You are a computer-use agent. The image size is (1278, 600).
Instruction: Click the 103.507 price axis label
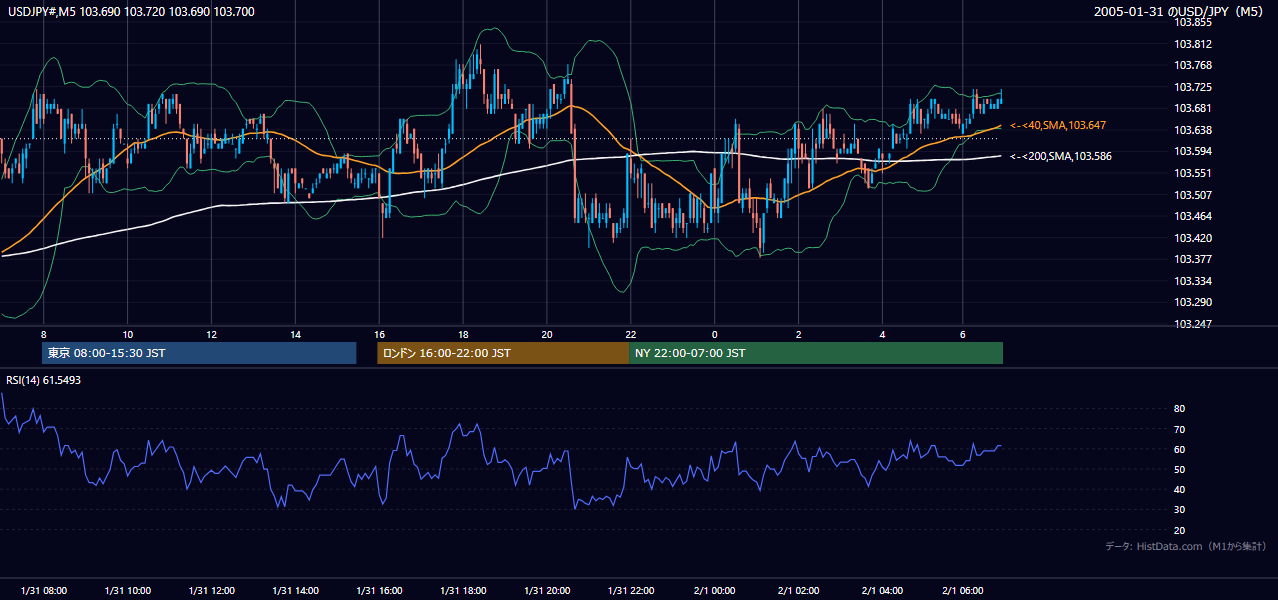1192,195
